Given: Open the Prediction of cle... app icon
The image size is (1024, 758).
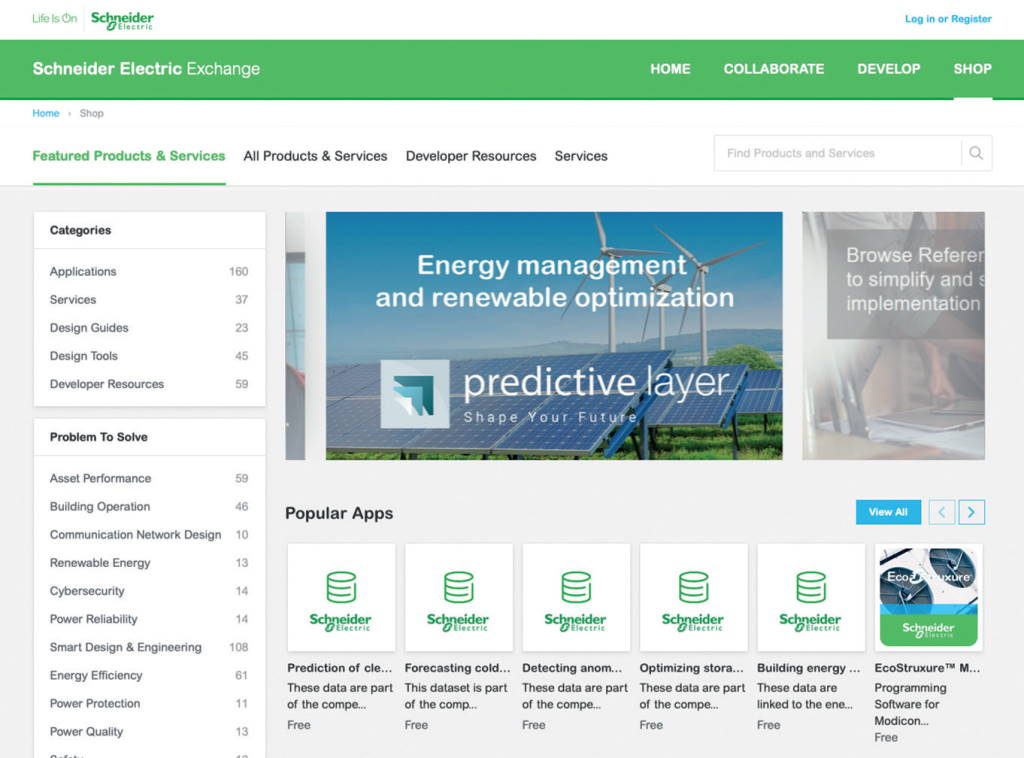Looking at the screenshot, I should pos(341,598).
